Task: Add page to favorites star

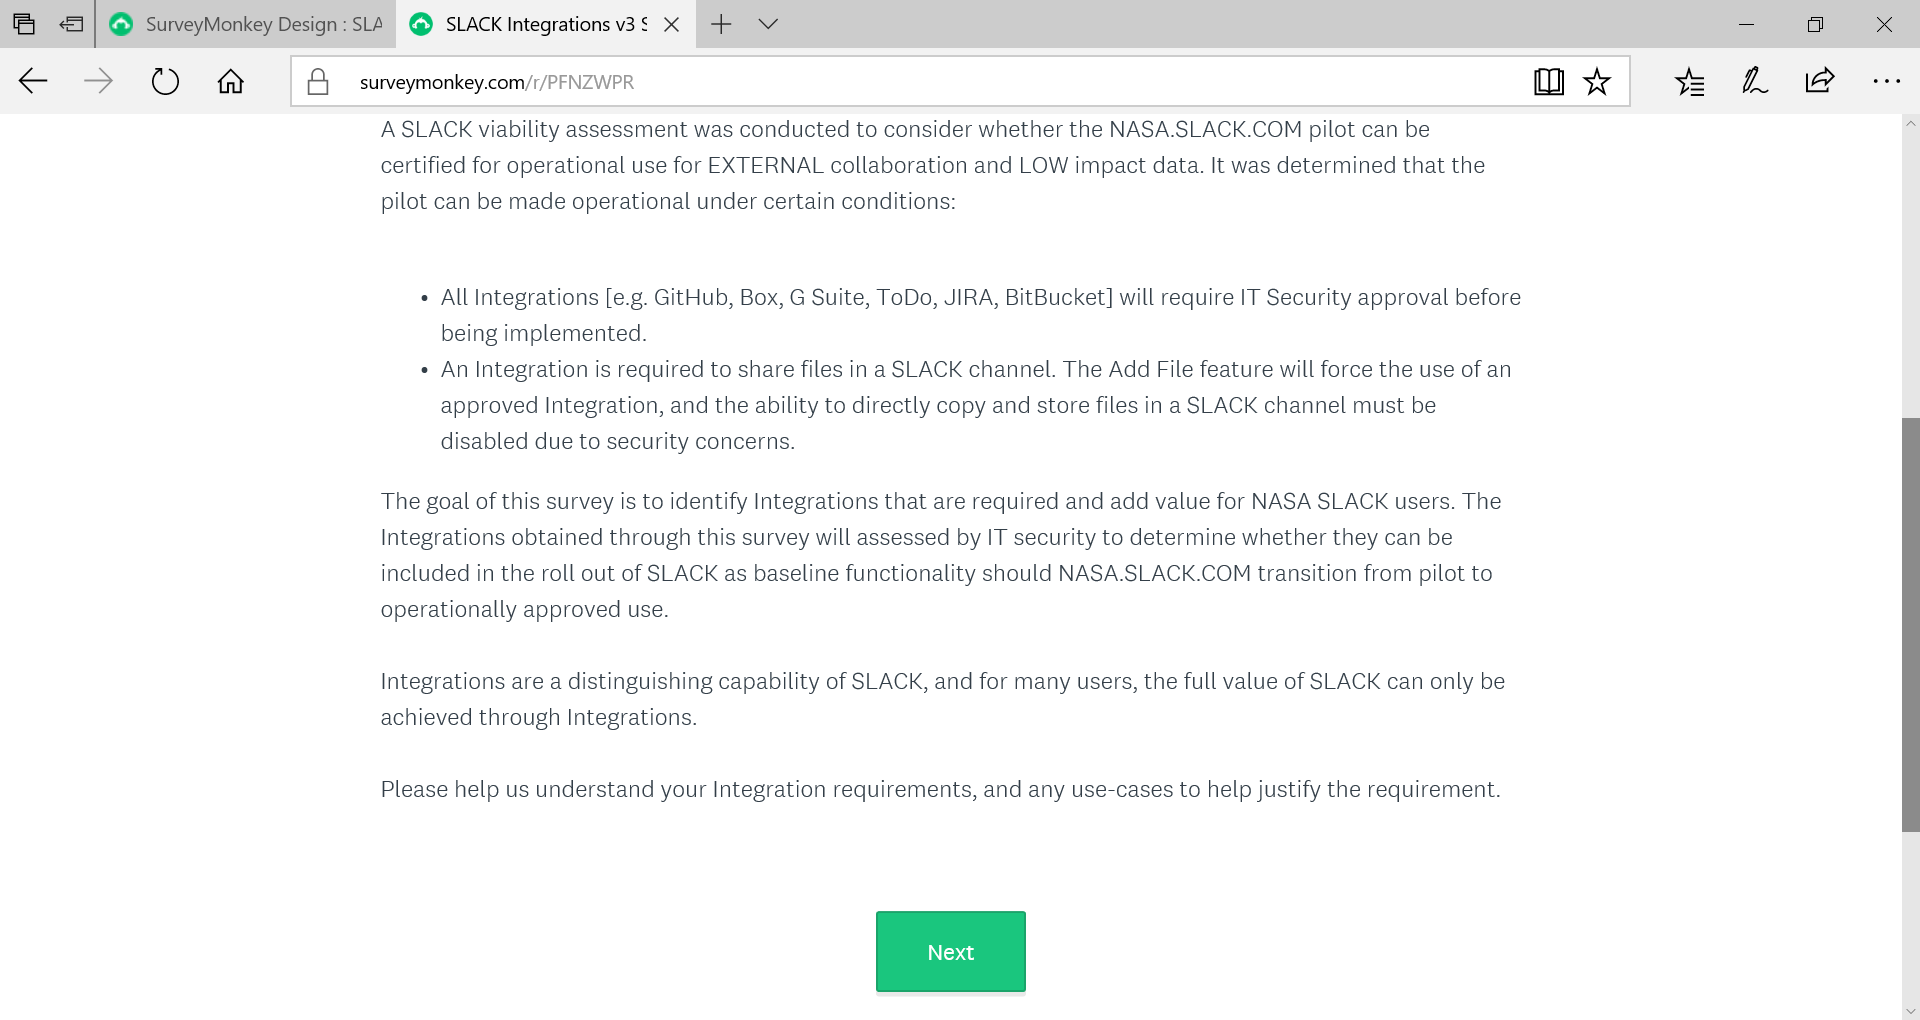Action: coord(1597,82)
